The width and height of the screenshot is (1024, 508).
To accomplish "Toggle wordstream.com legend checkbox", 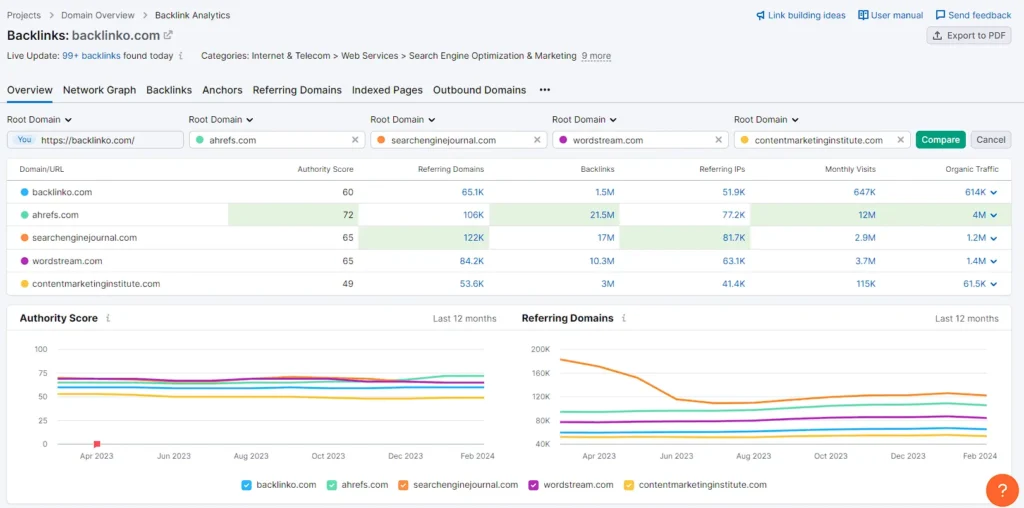I will point(533,485).
